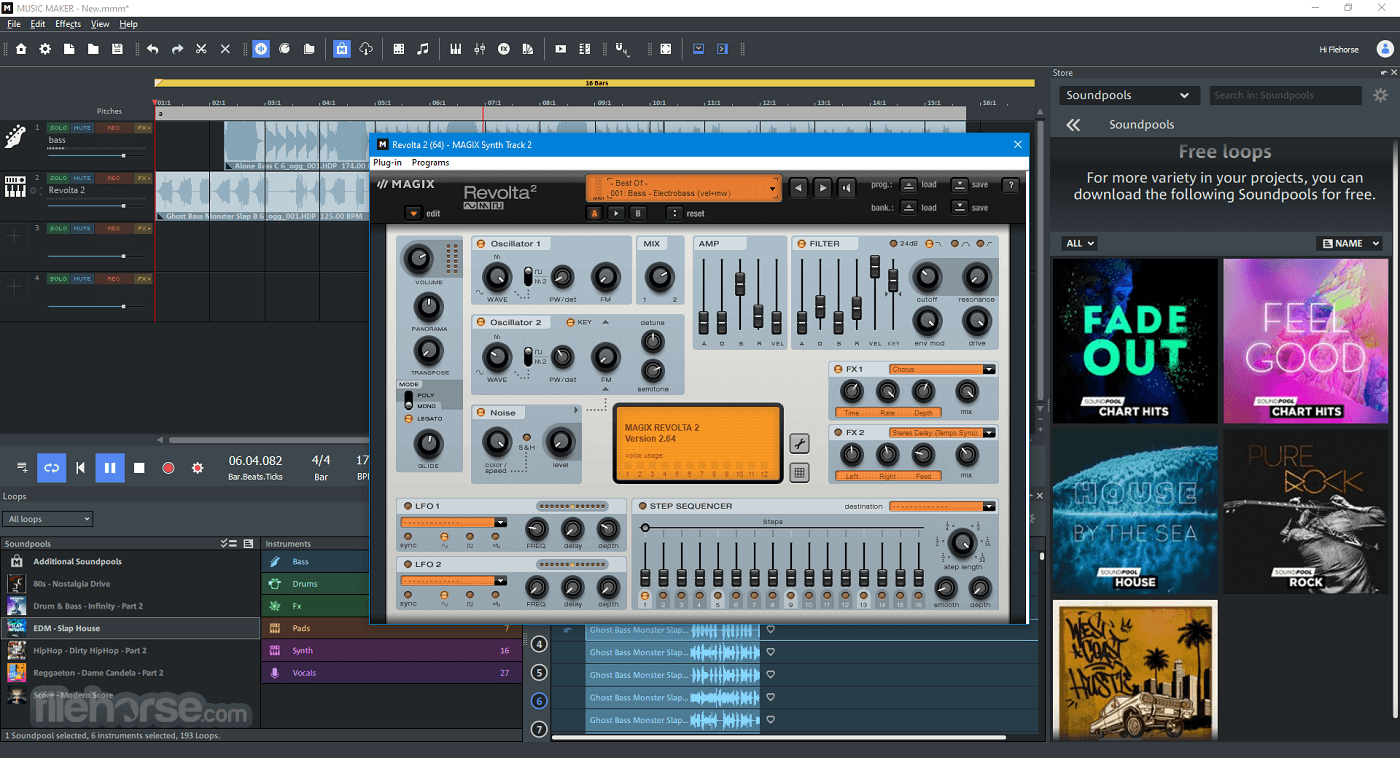Click the reset button in Revolta
Viewport: 1400px width, 758px height.
tap(674, 213)
